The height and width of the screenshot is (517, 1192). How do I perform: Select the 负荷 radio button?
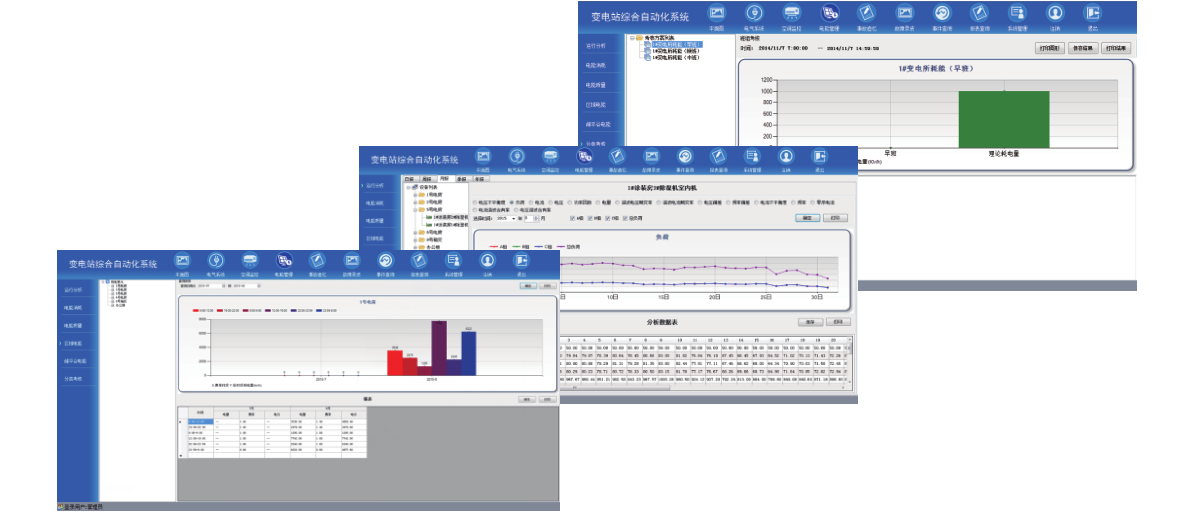click(509, 200)
